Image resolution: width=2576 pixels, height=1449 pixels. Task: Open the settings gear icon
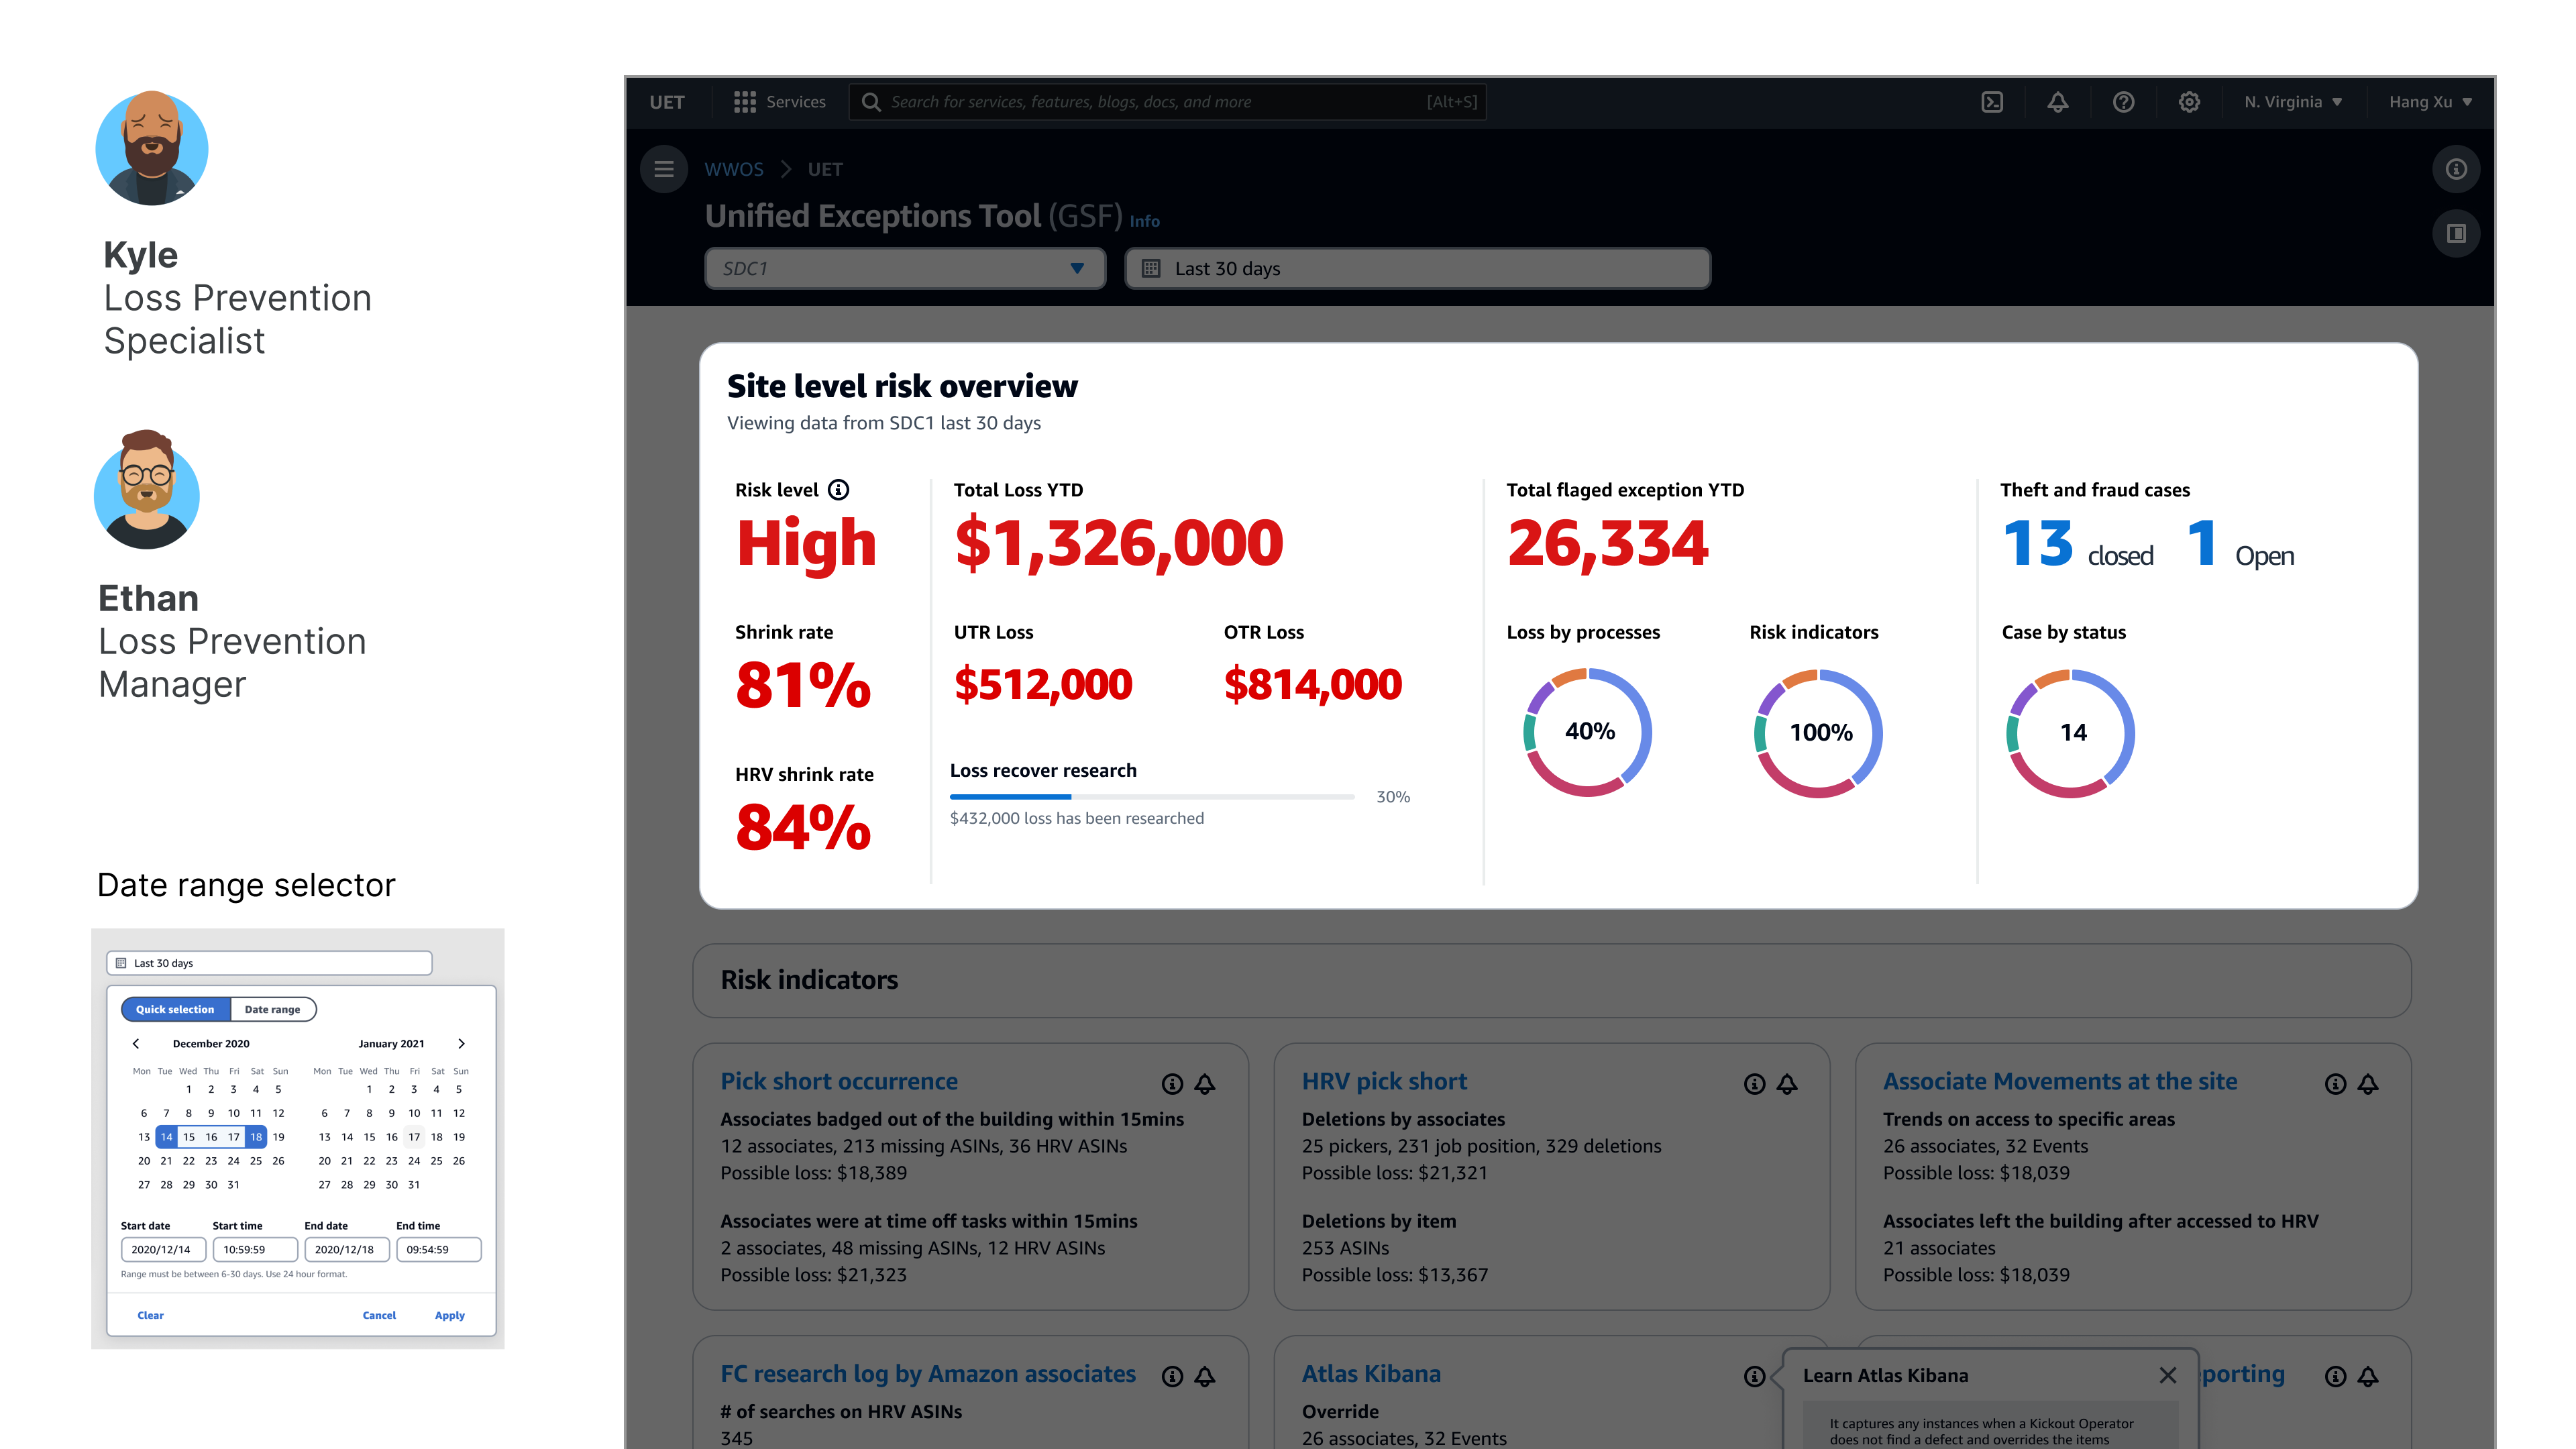point(2189,102)
